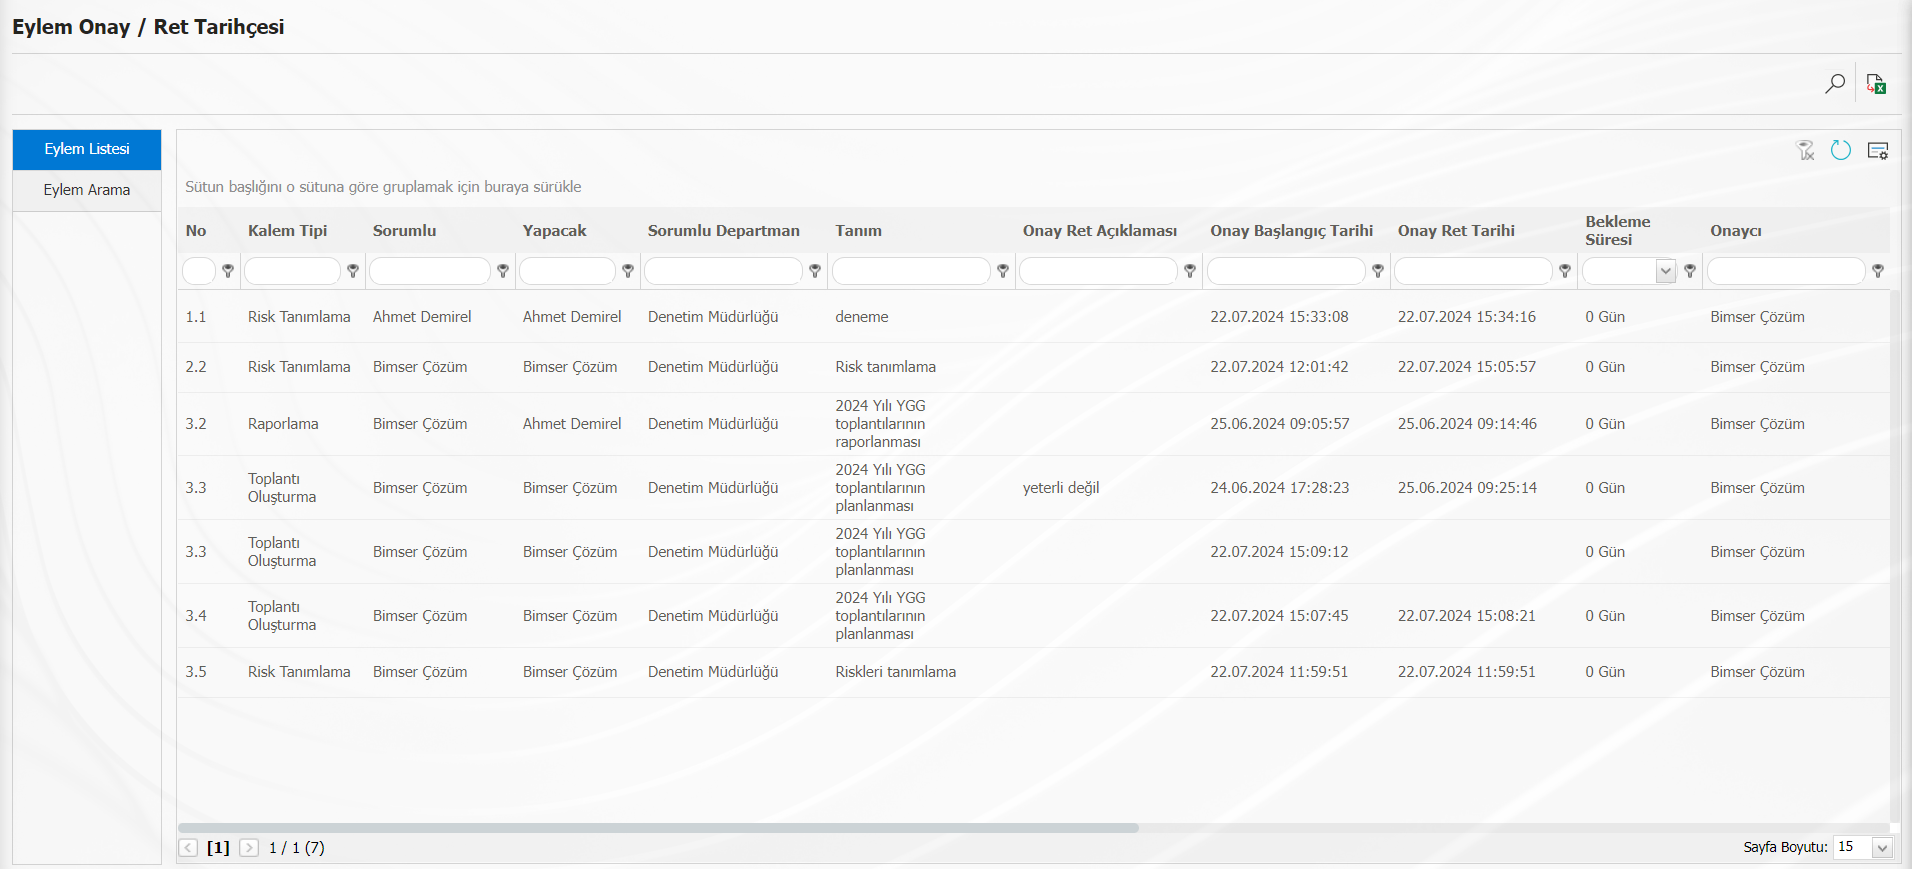
Task: Open filter icon for Onay Ret Tarihi
Action: pyautogui.click(x=1565, y=271)
